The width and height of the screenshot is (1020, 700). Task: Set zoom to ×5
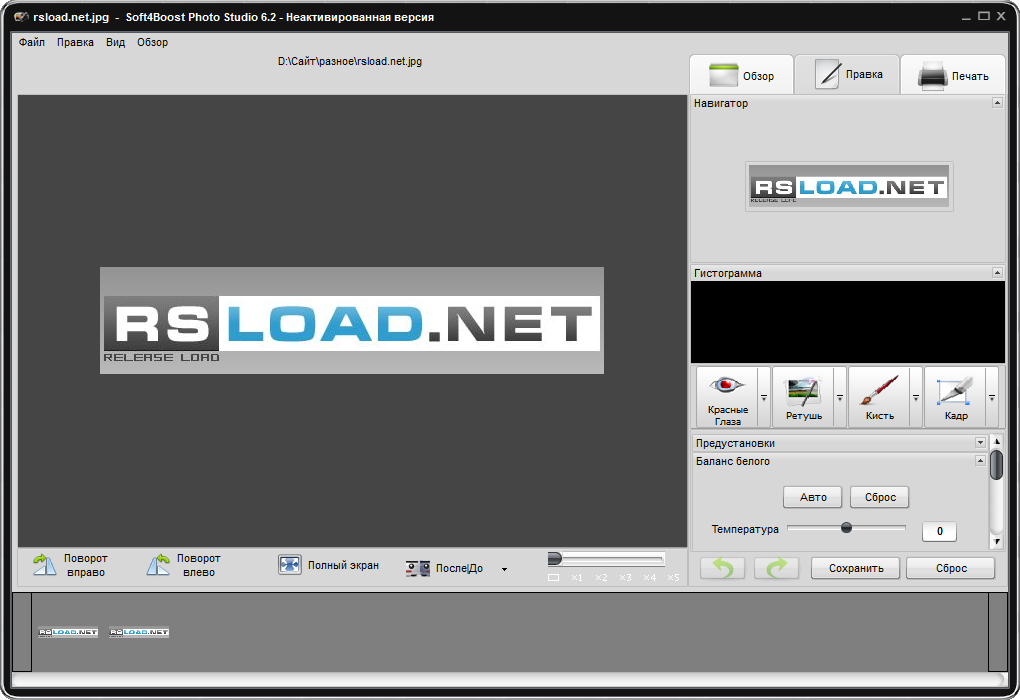tap(673, 578)
